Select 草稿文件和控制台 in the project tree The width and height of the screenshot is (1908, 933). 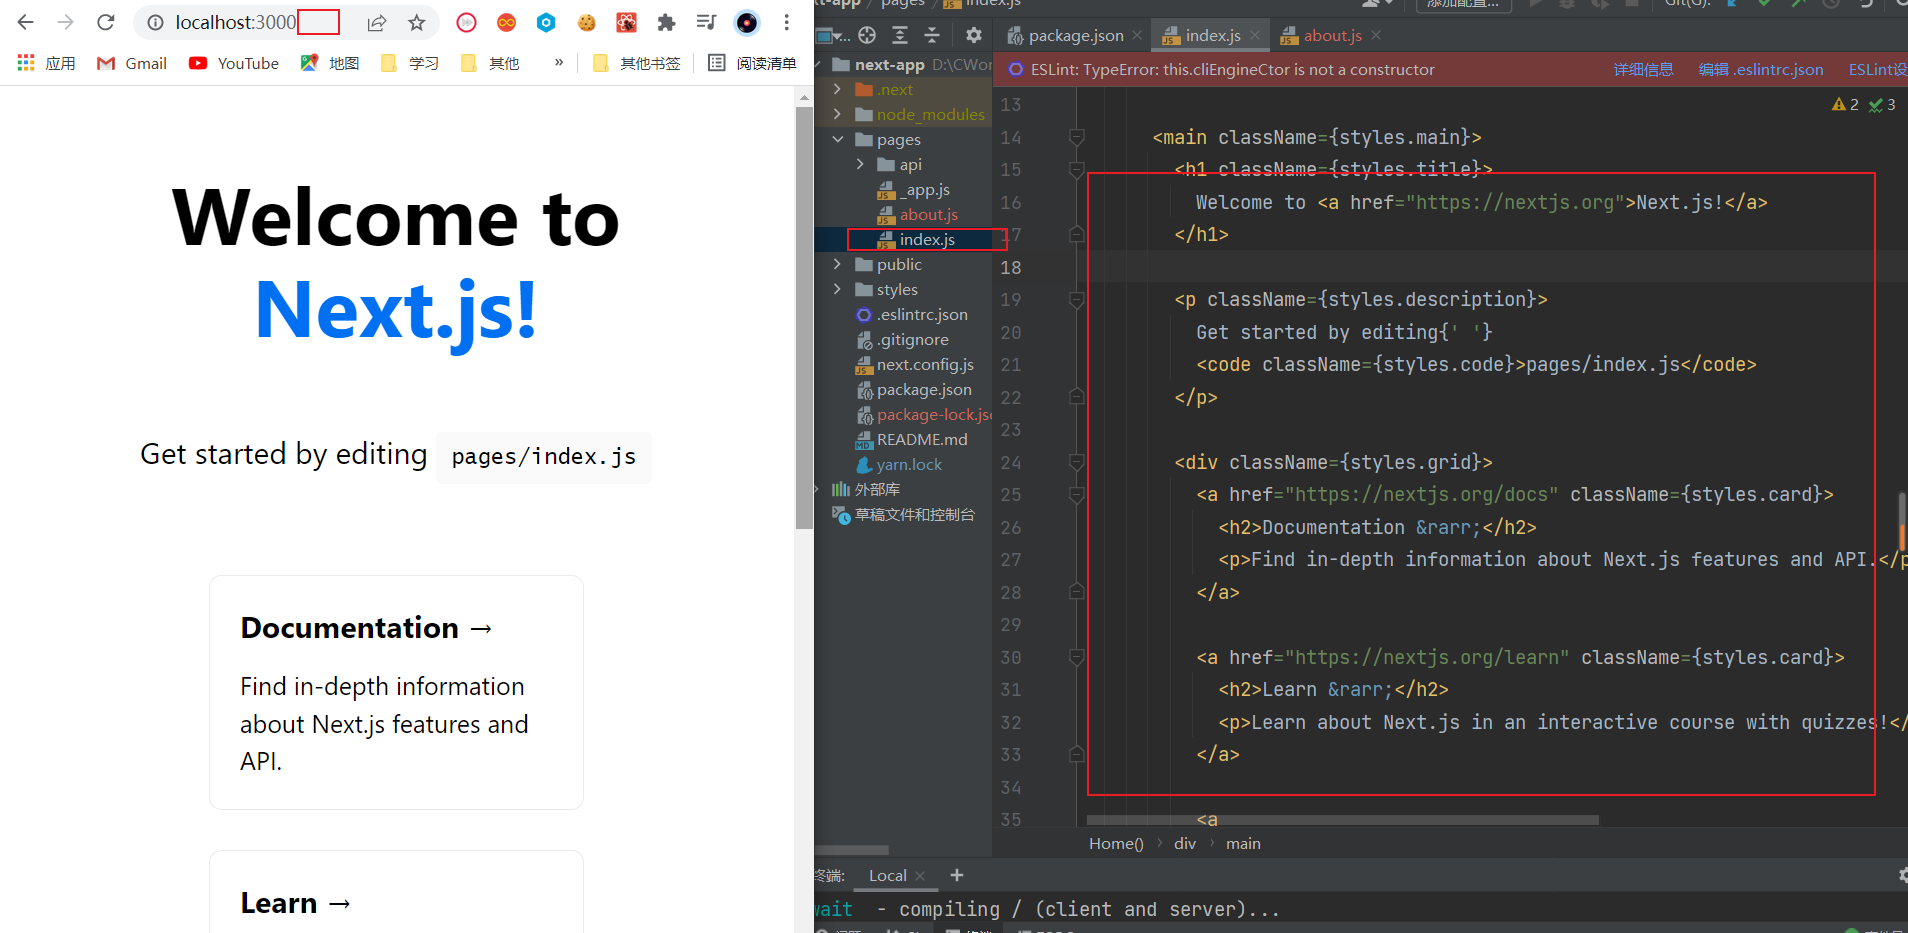pos(903,514)
